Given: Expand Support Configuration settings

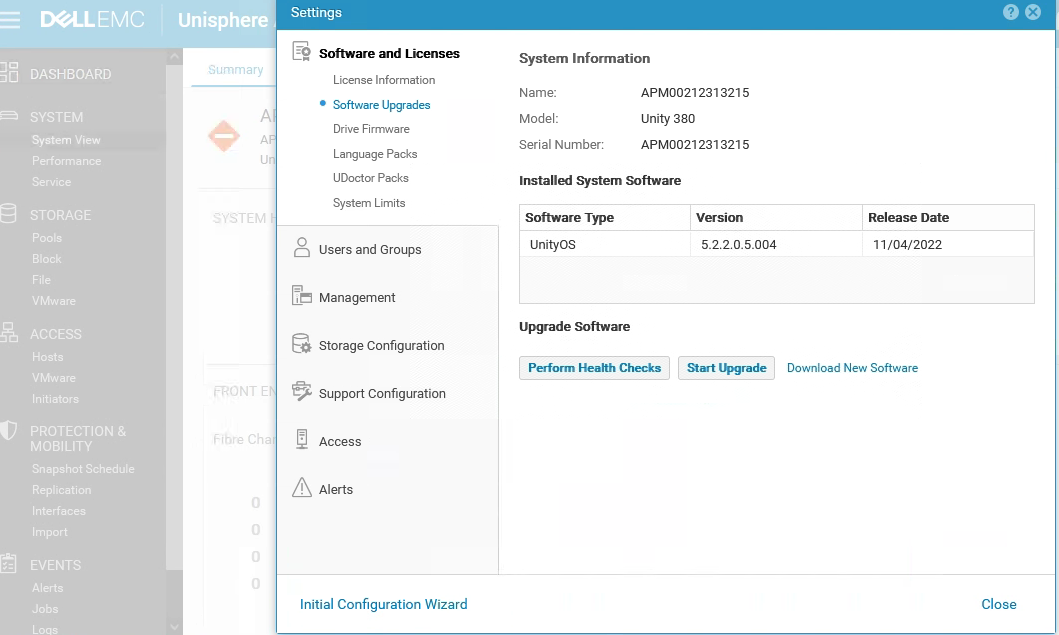Looking at the screenshot, I should tap(382, 393).
